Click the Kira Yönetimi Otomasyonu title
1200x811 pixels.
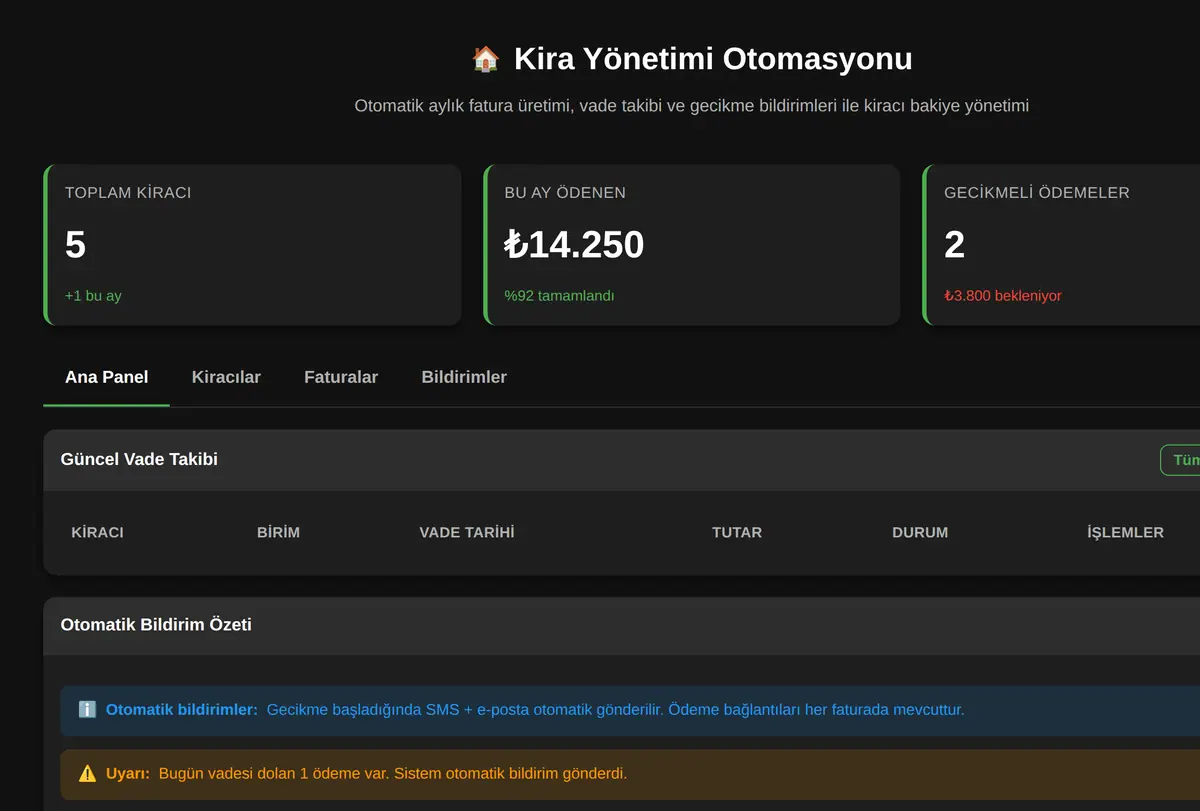[713, 59]
